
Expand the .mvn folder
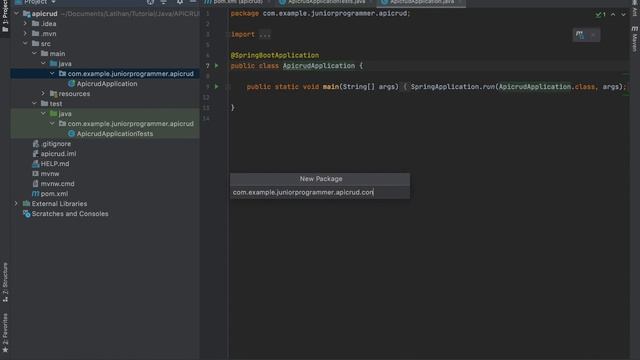point(25,33)
